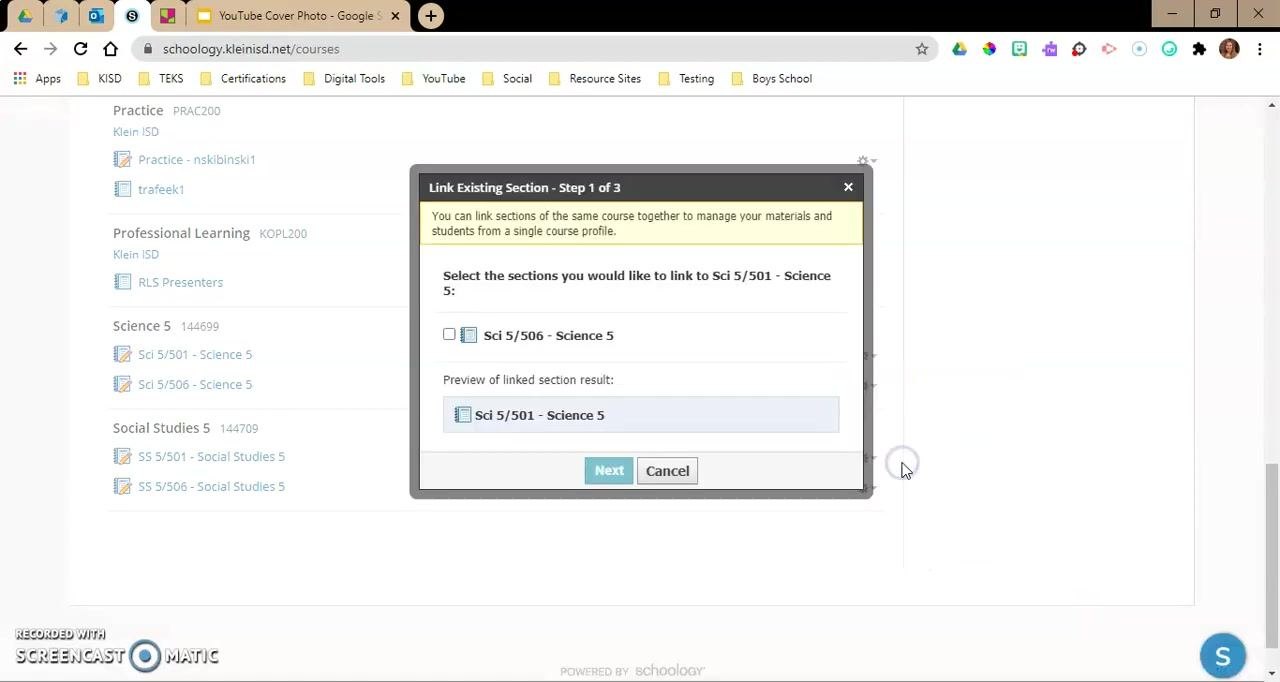The width and height of the screenshot is (1280, 682).
Task: Open a new browser tab
Action: point(430,16)
